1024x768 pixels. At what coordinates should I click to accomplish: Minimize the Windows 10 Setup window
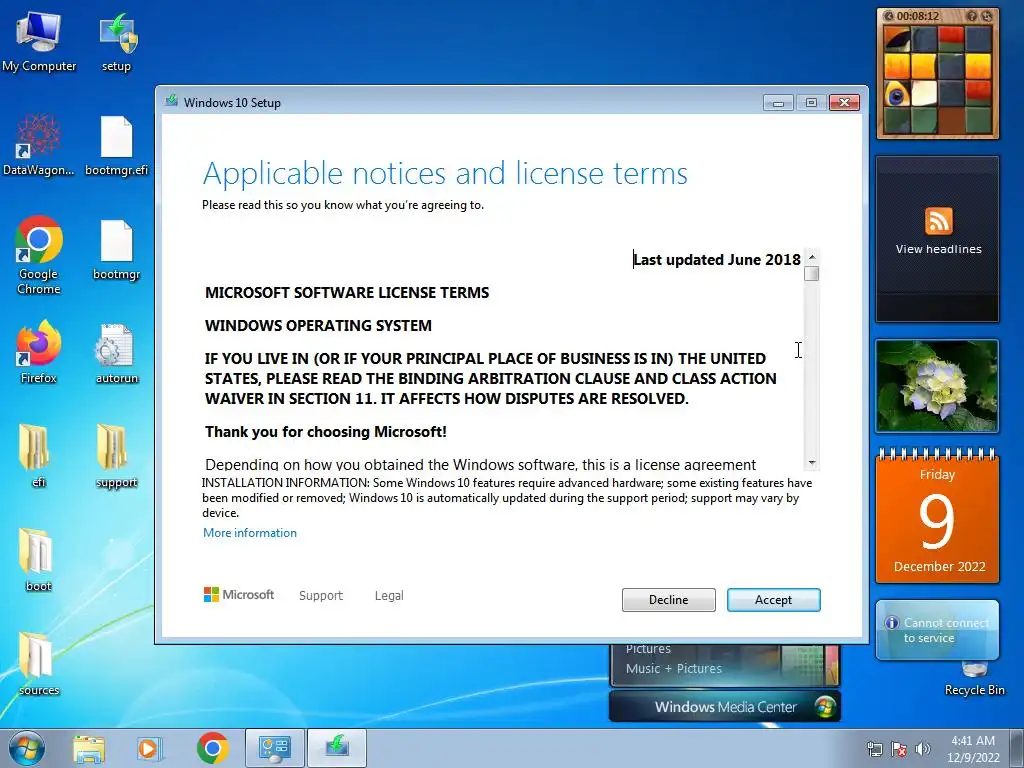(778, 103)
